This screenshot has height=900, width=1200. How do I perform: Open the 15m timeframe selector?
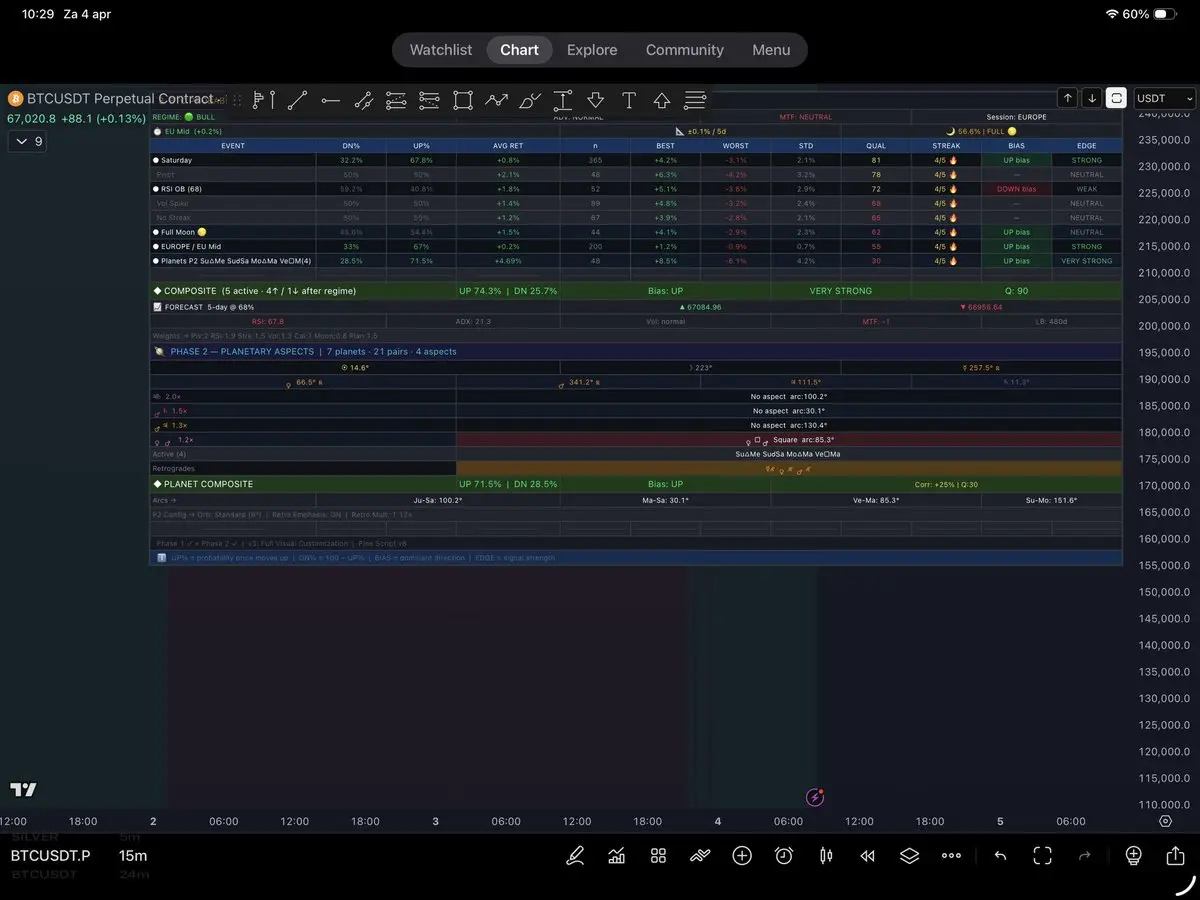point(133,856)
